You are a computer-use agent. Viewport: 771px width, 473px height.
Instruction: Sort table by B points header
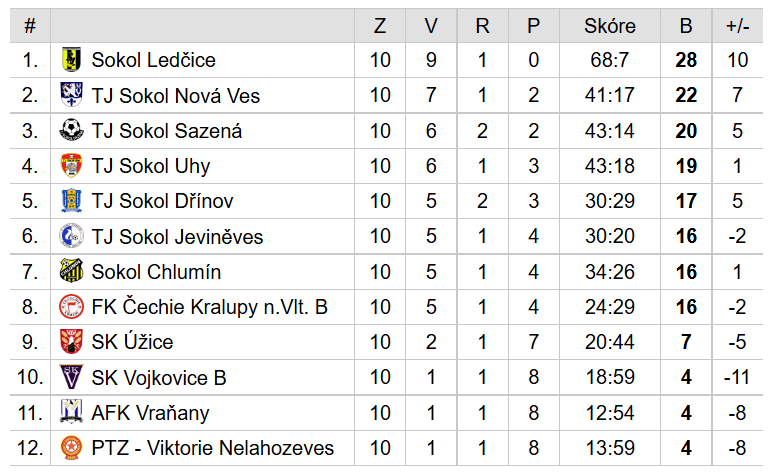click(x=686, y=26)
